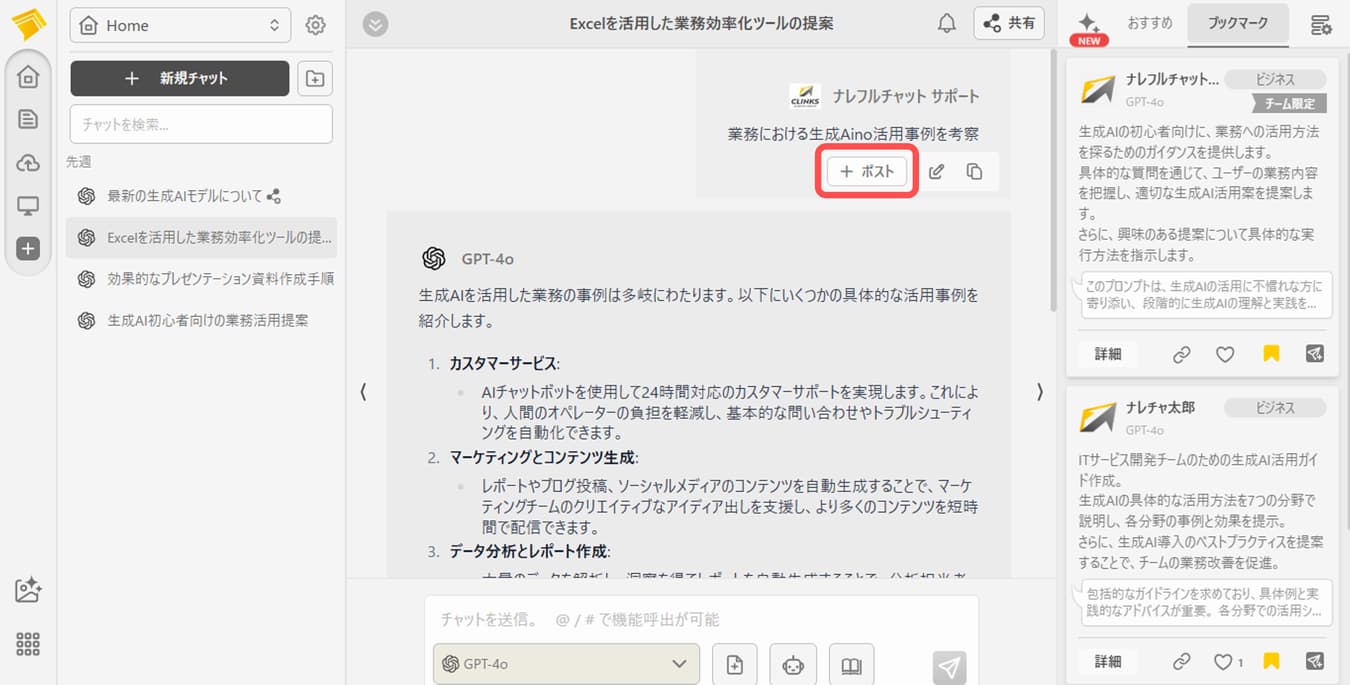Image resolution: width=1350 pixels, height=685 pixels.
Task: Click the 共有 share button
Action: pyautogui.click(x=1009, y=24)
